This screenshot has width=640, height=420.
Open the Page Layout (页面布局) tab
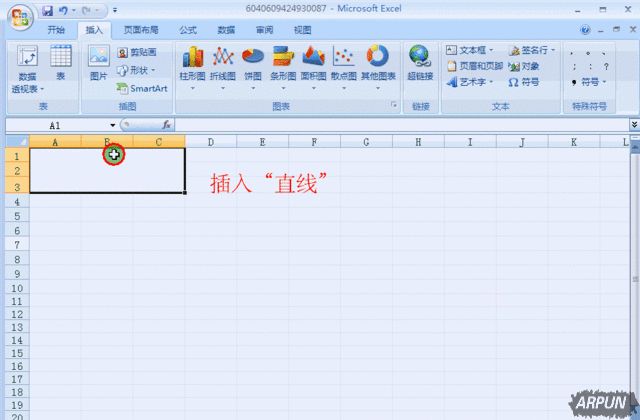(x=141, y=30)
